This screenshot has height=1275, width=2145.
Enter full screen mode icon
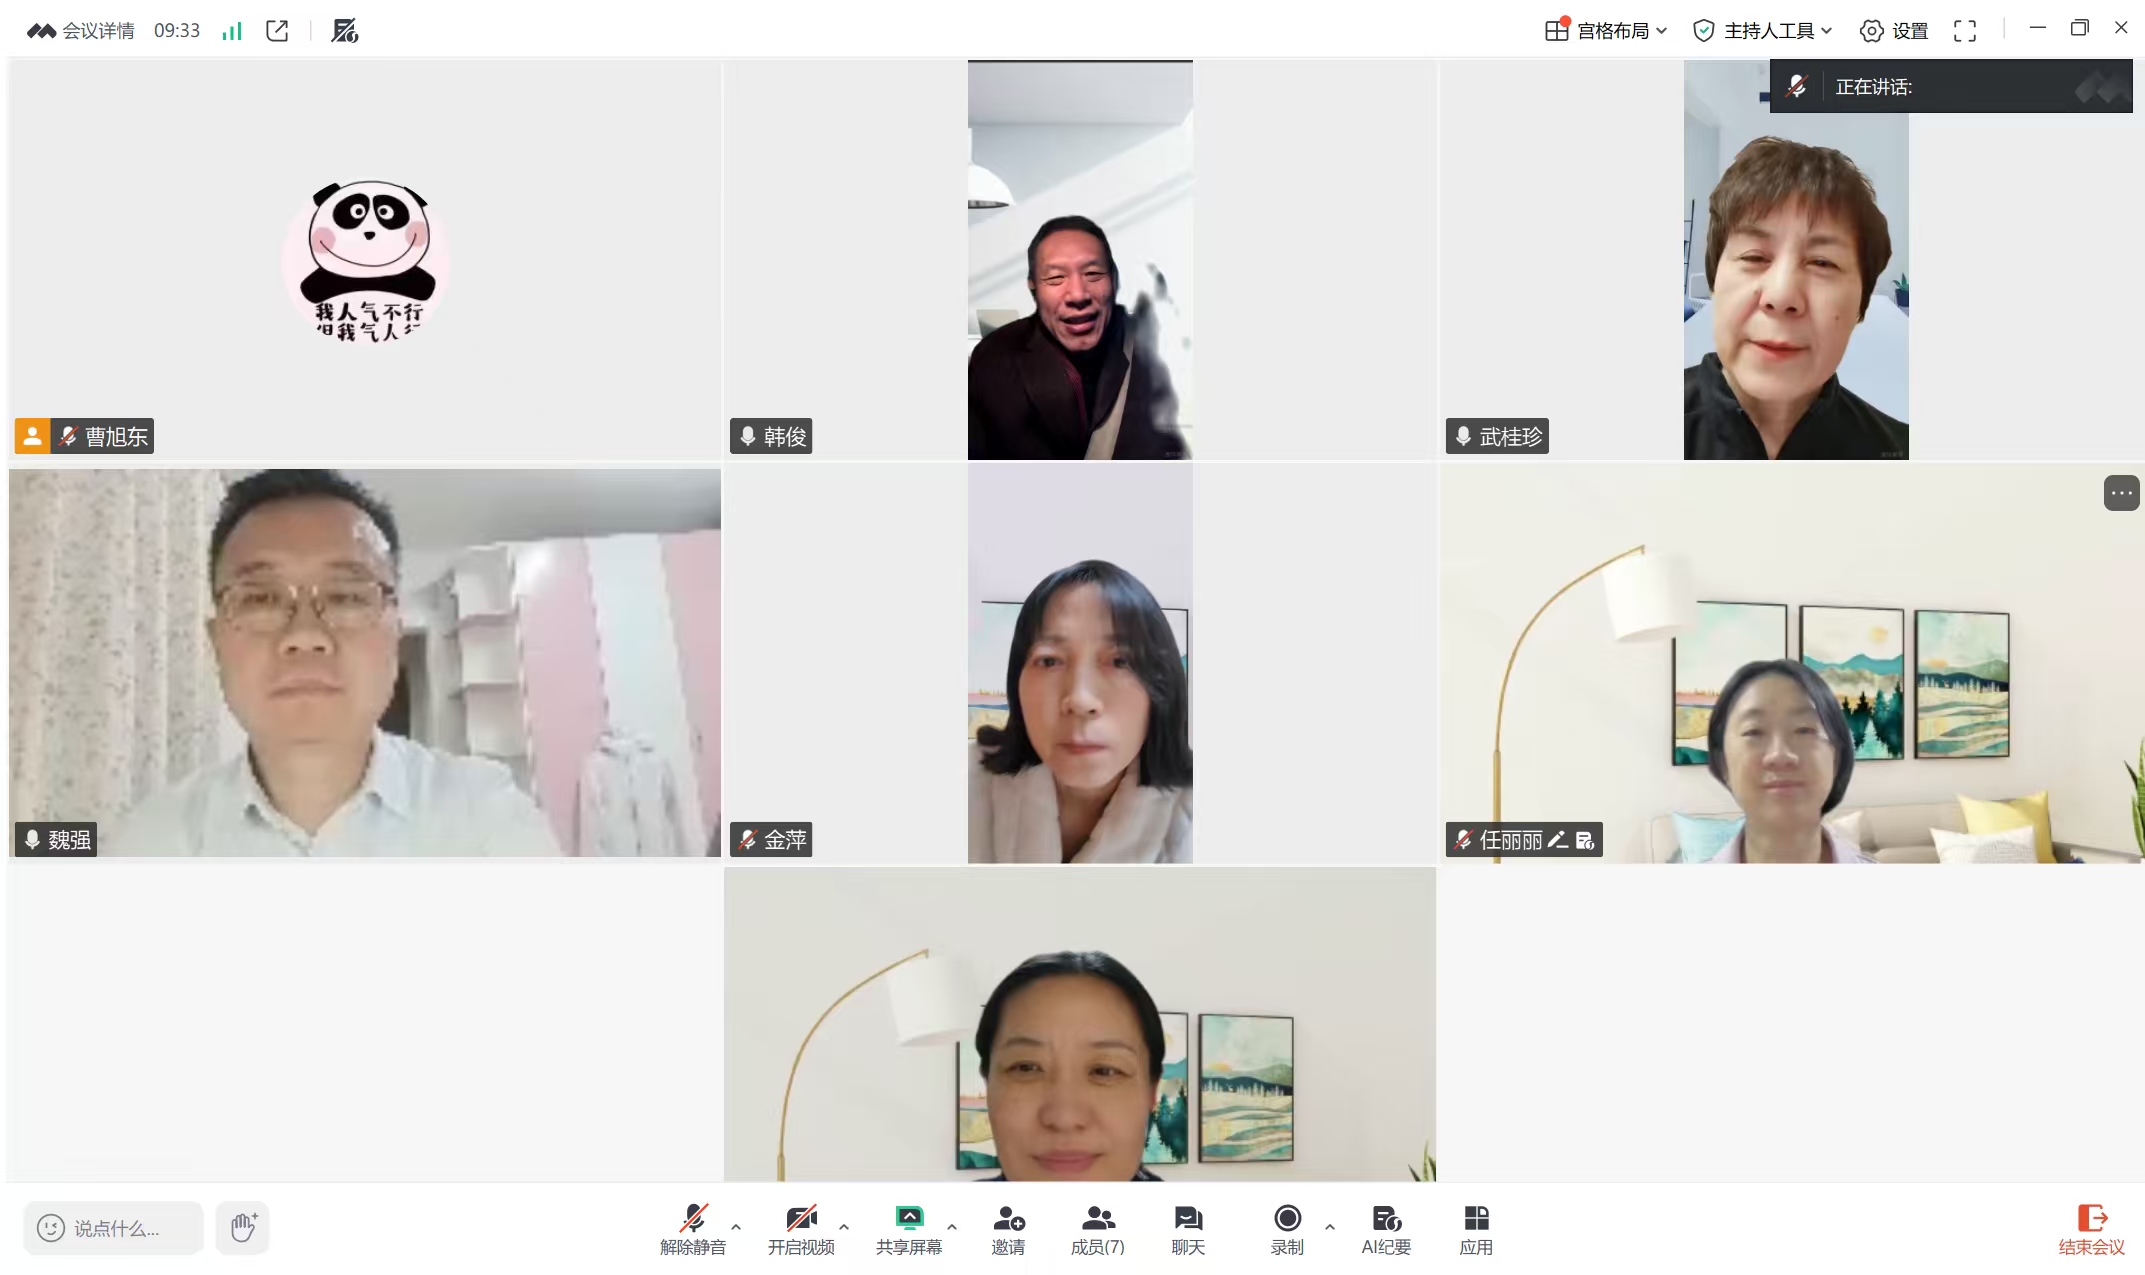click(x=1964, y=31)
